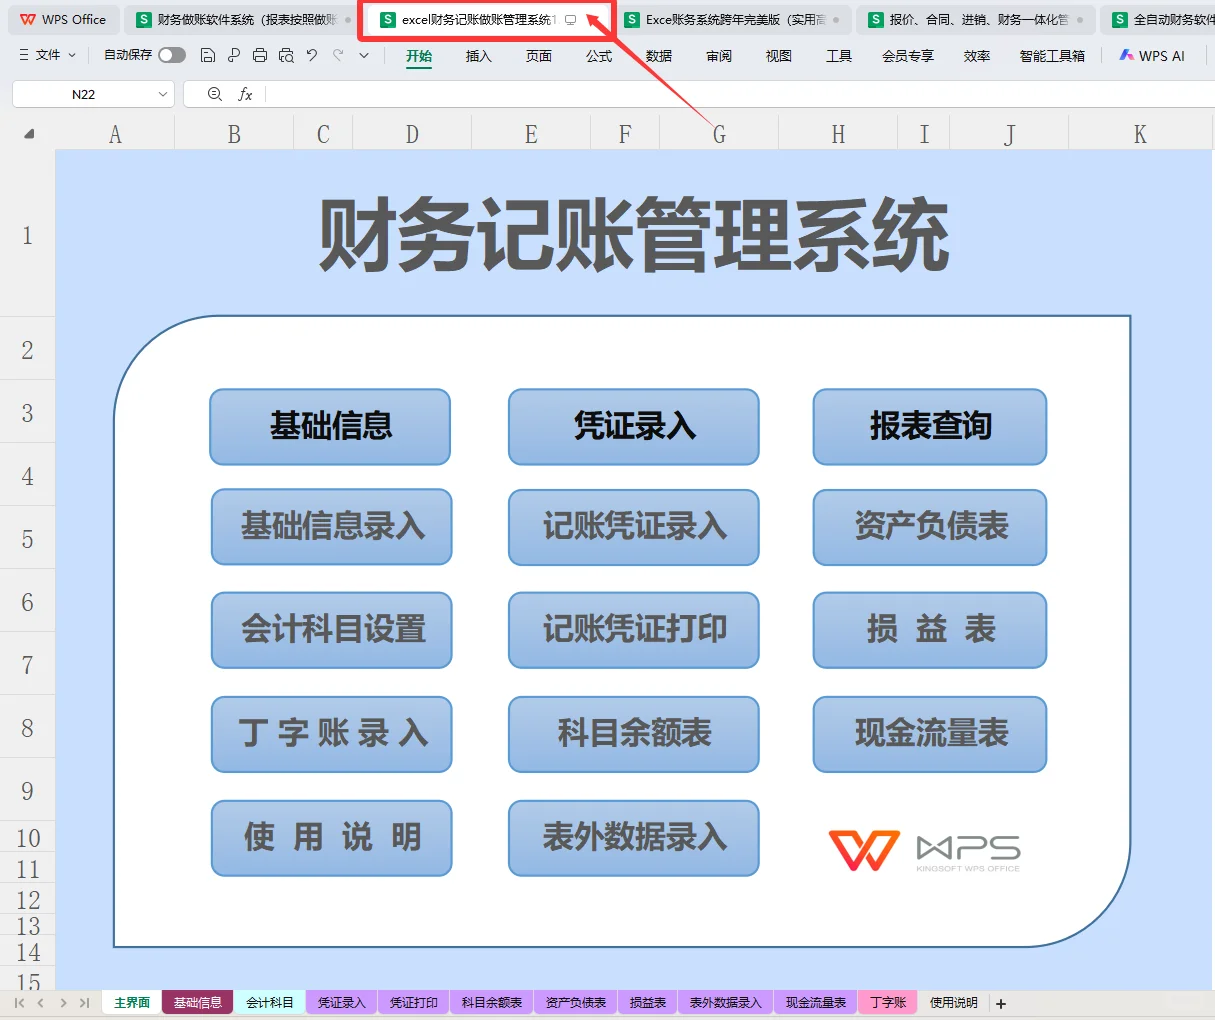Click the Redo icon

click(339, 56)
